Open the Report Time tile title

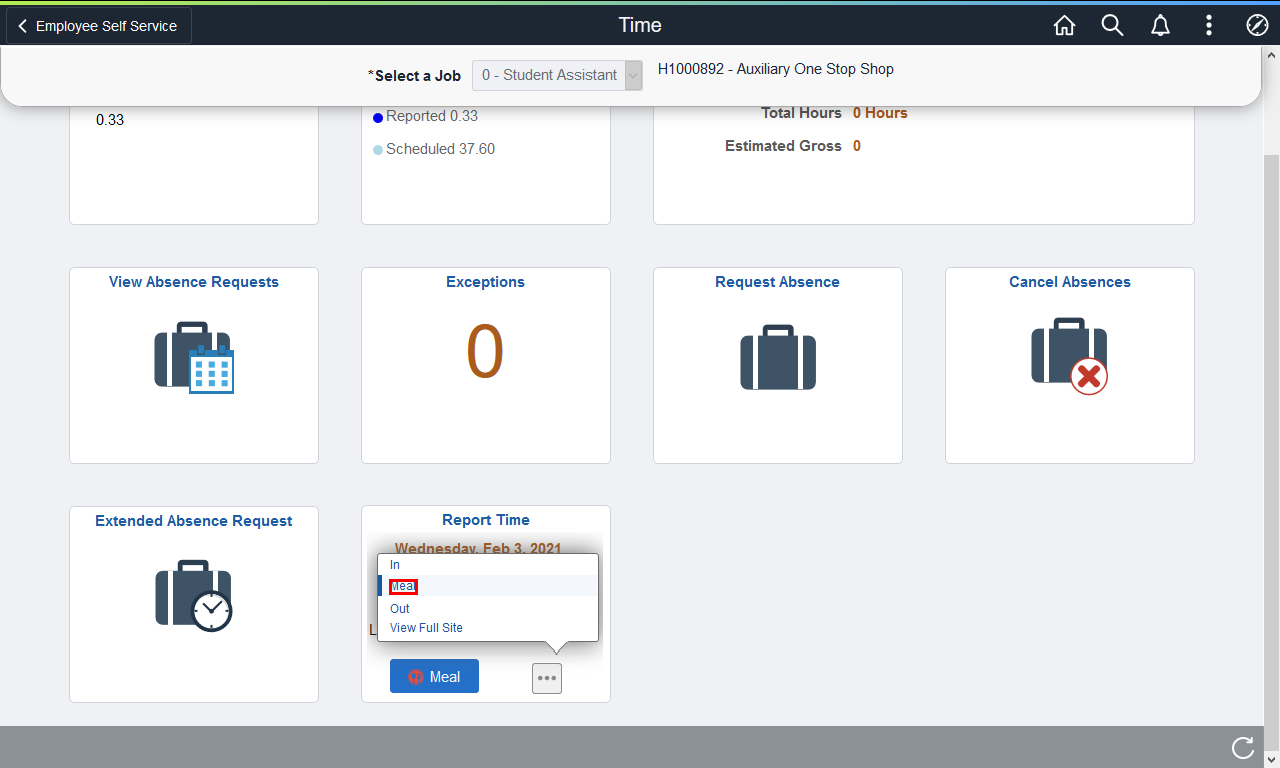(486, 520)
